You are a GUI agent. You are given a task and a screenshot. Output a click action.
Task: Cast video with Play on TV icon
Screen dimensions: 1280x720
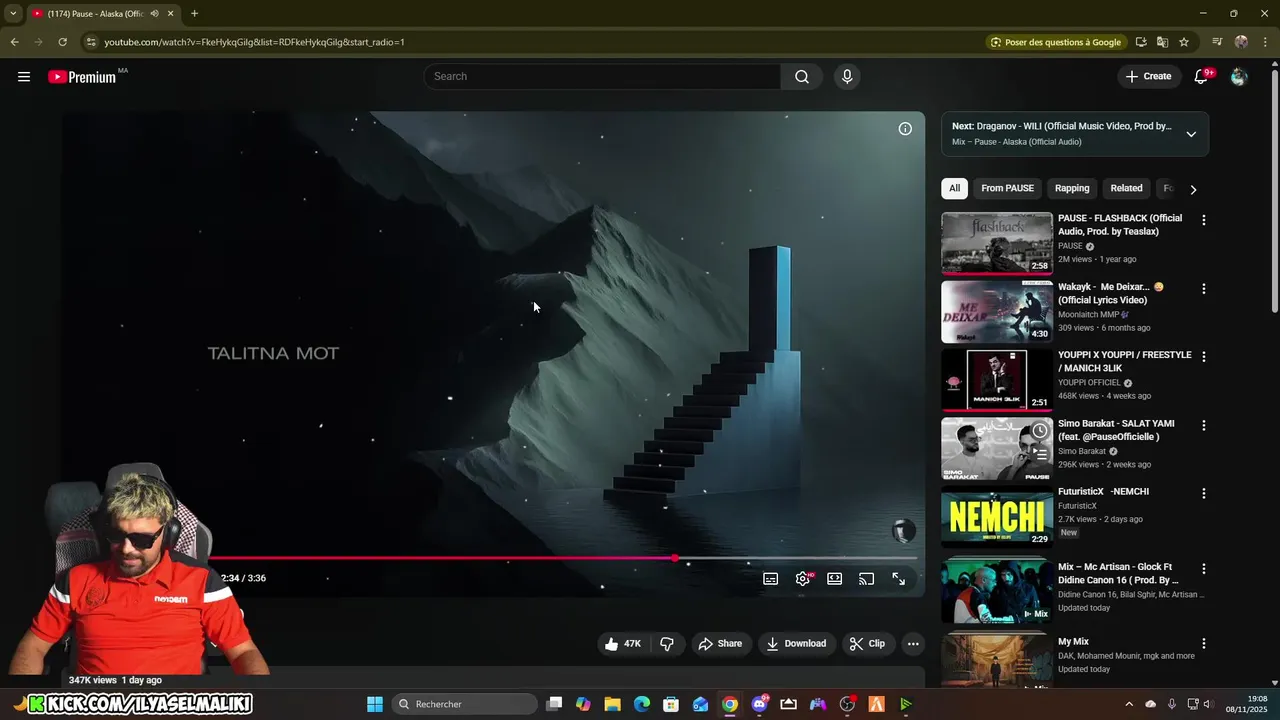click(x=867, y=579)
